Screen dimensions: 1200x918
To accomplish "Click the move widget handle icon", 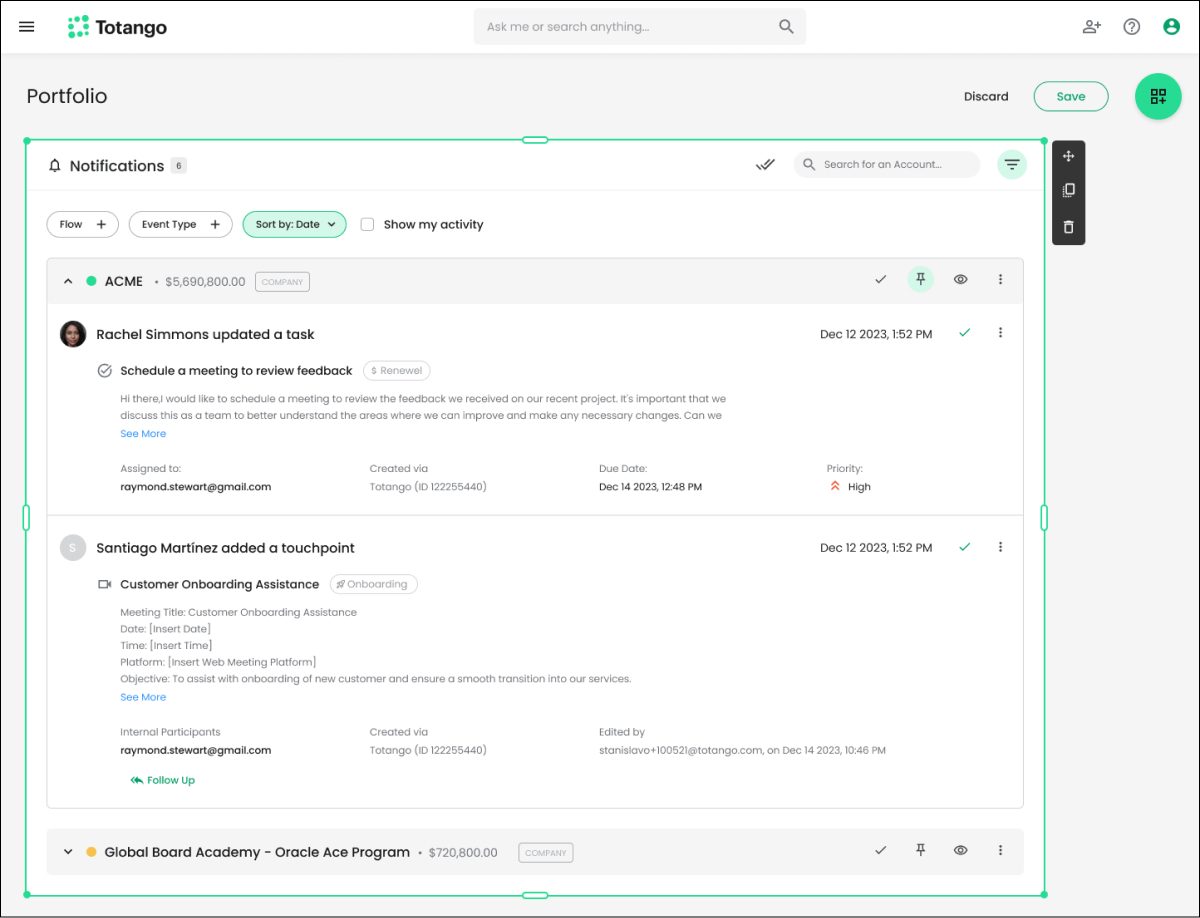I will (1068, 156).
